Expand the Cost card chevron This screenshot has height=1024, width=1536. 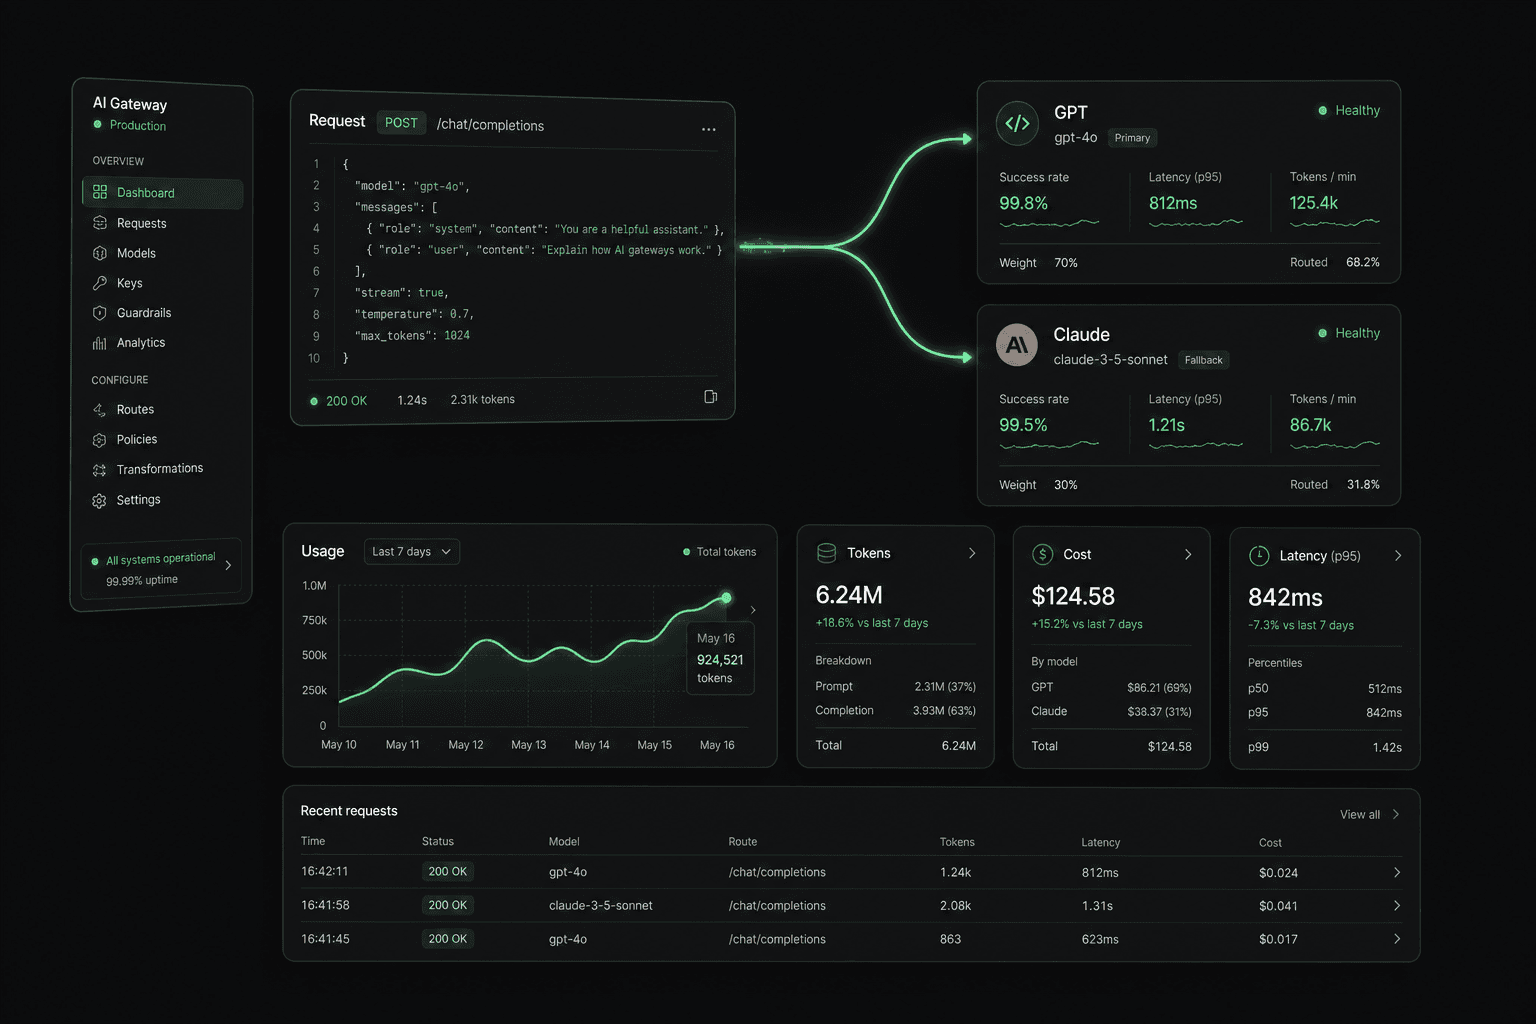coord(1188,554)
